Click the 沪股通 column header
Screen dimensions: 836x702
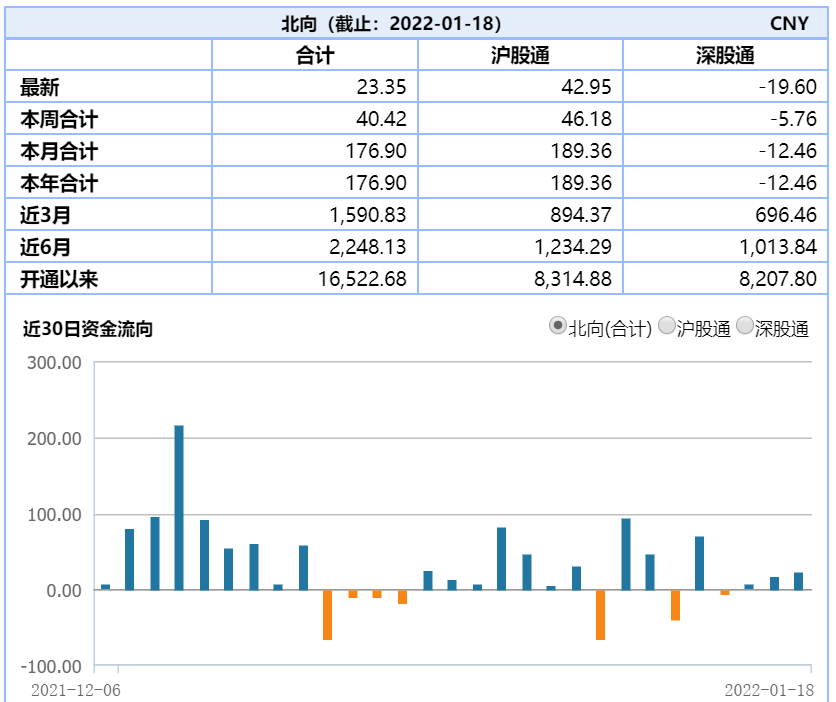pos(520,55)
